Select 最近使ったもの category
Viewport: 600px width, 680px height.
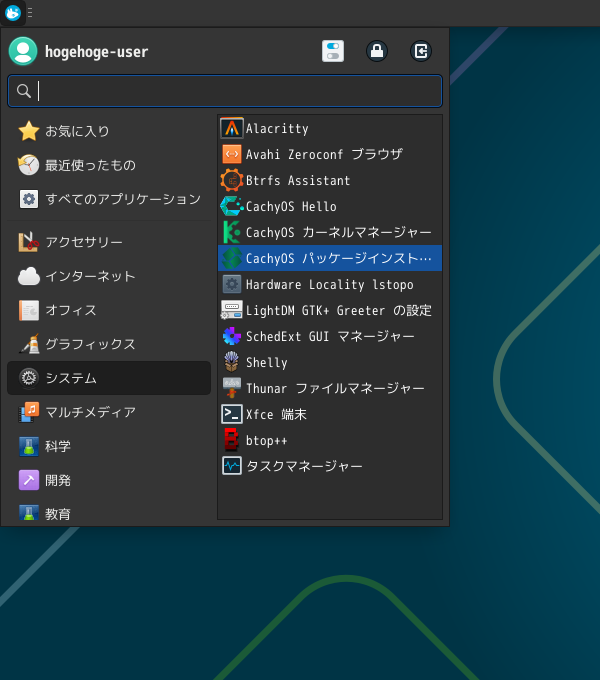(x=109, y=165)
